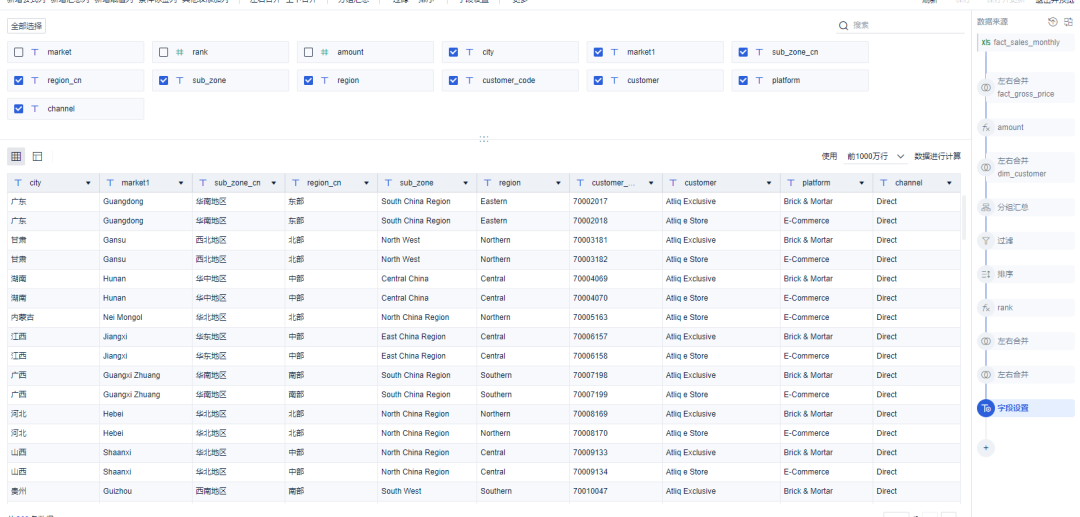Click the text type icon in sub_zone column header
The image size is (1080, 517).
[388, 183]
